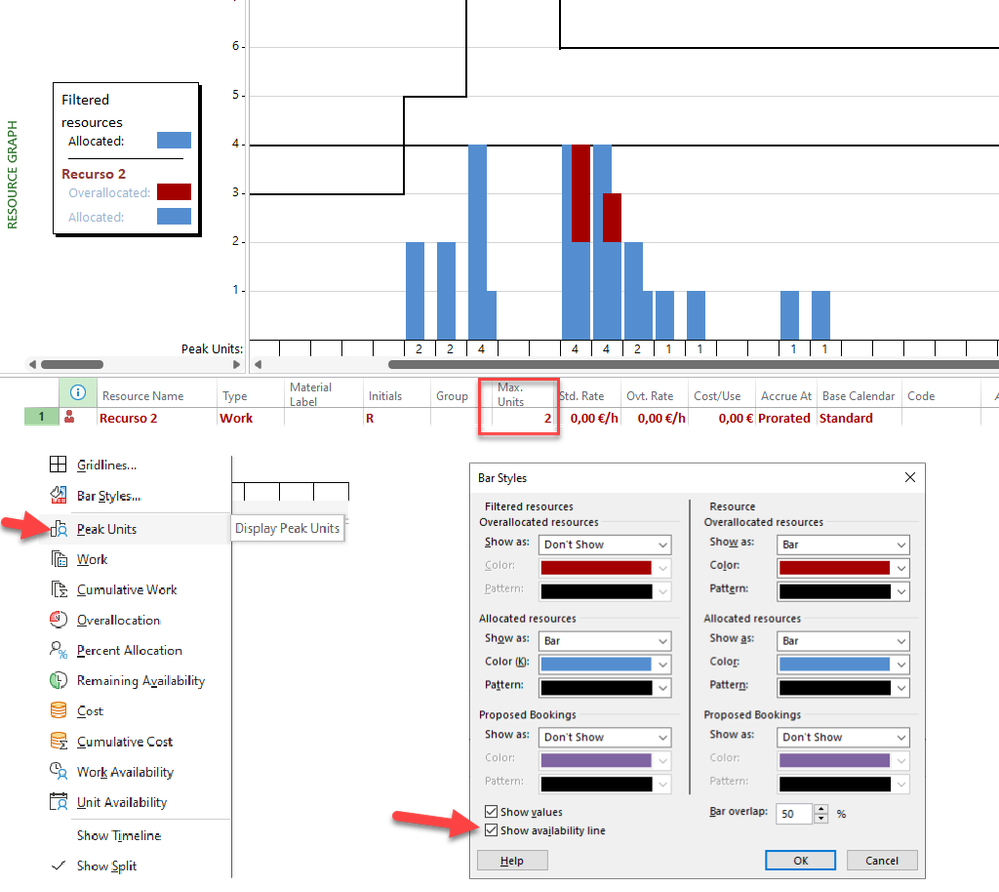Choose Remaining Availability menu entry
The image size is (999, 892).
[x=141, y=680]
